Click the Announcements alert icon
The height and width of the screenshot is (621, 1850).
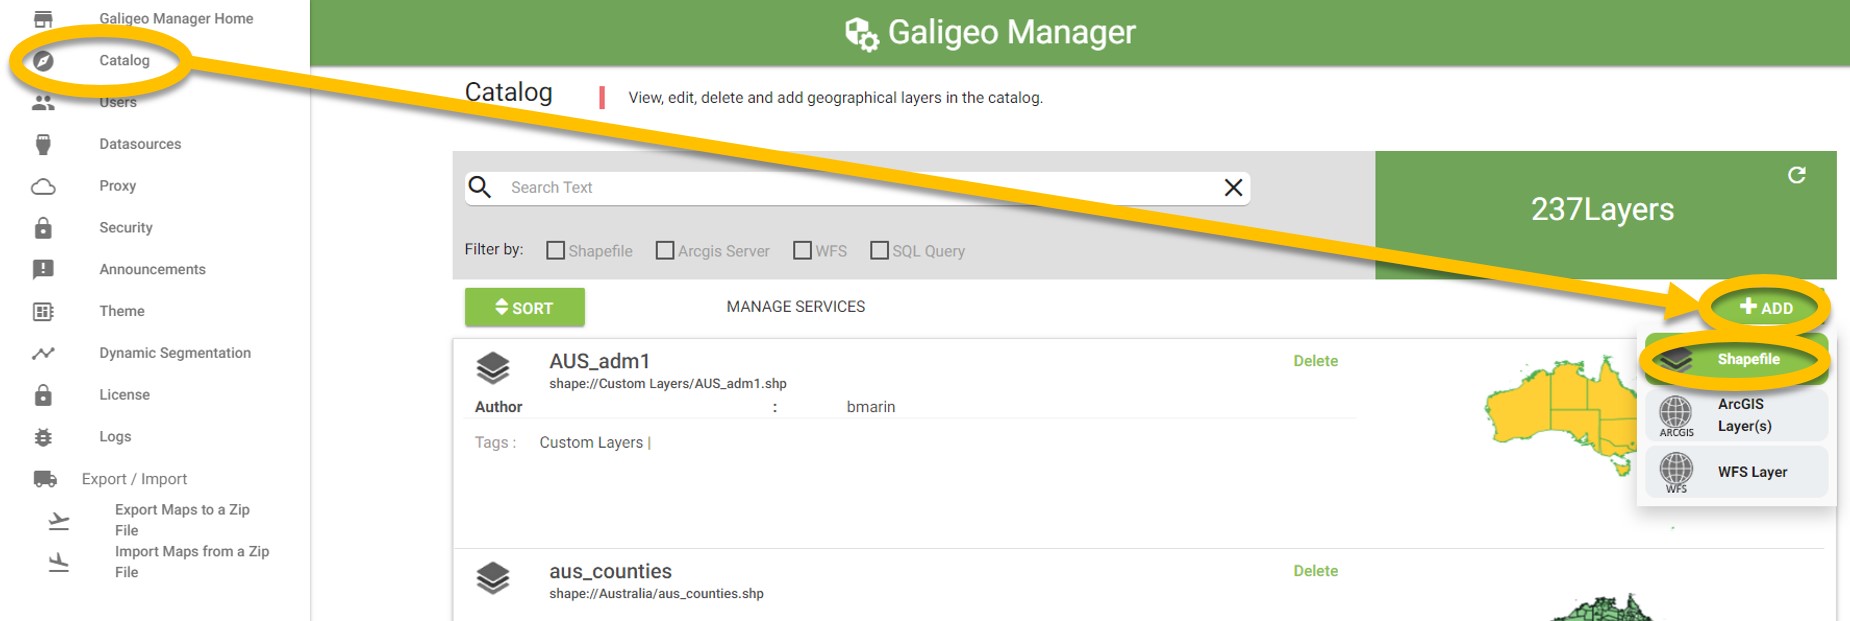point(43,270)
